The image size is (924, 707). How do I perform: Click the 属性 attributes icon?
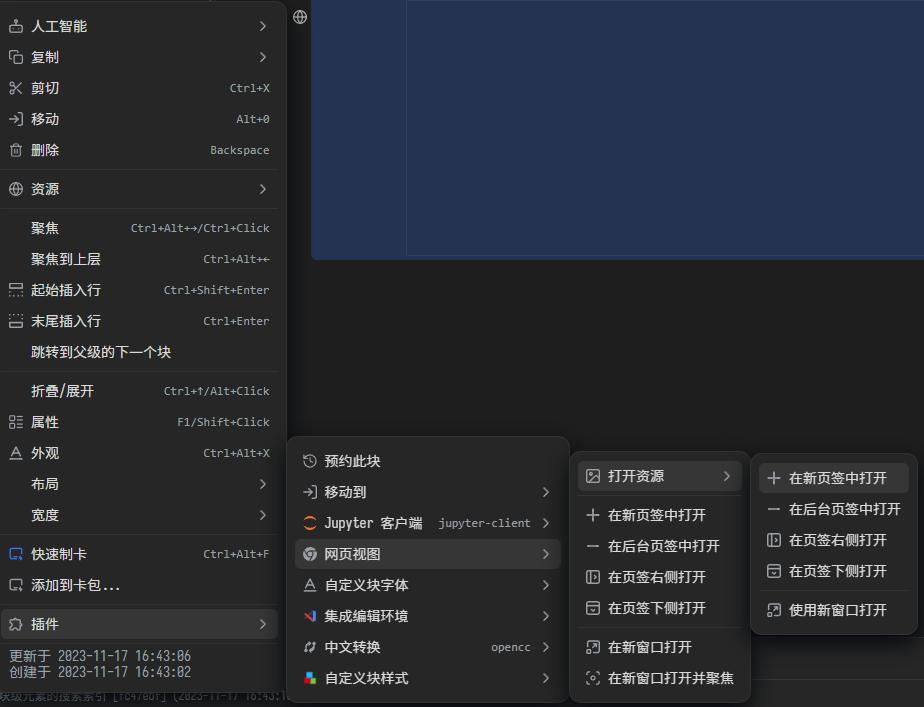point(14,421)
